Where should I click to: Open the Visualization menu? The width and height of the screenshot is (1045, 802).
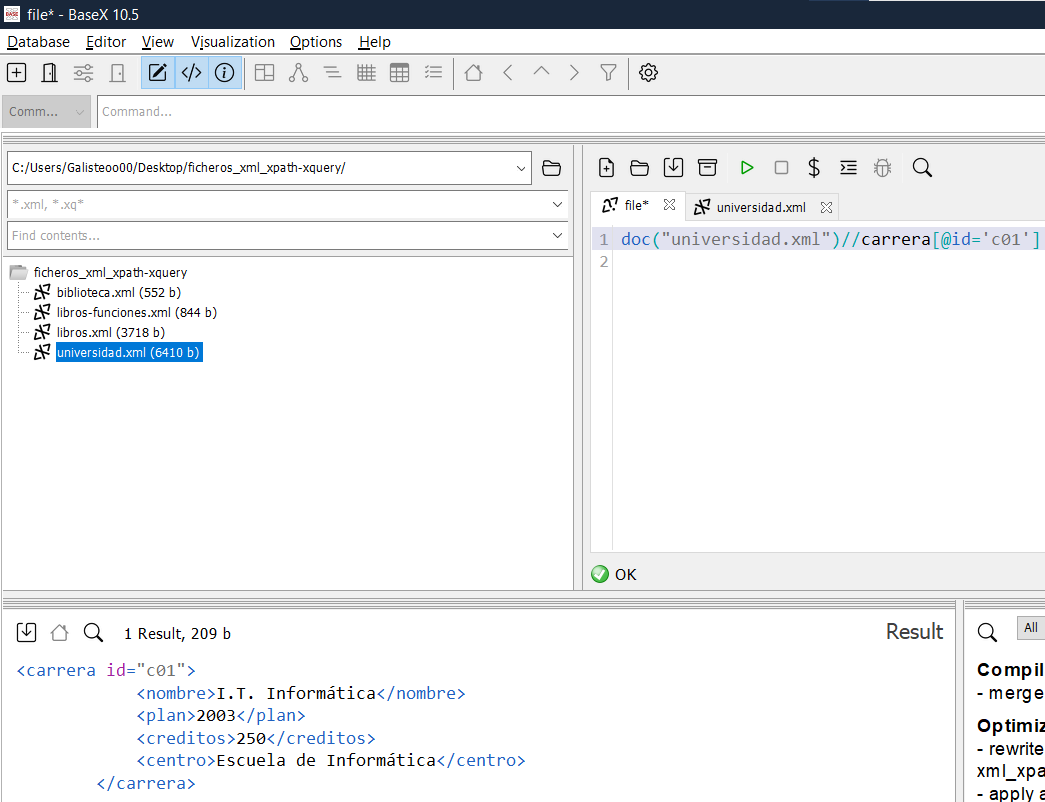tap(232, 42)
